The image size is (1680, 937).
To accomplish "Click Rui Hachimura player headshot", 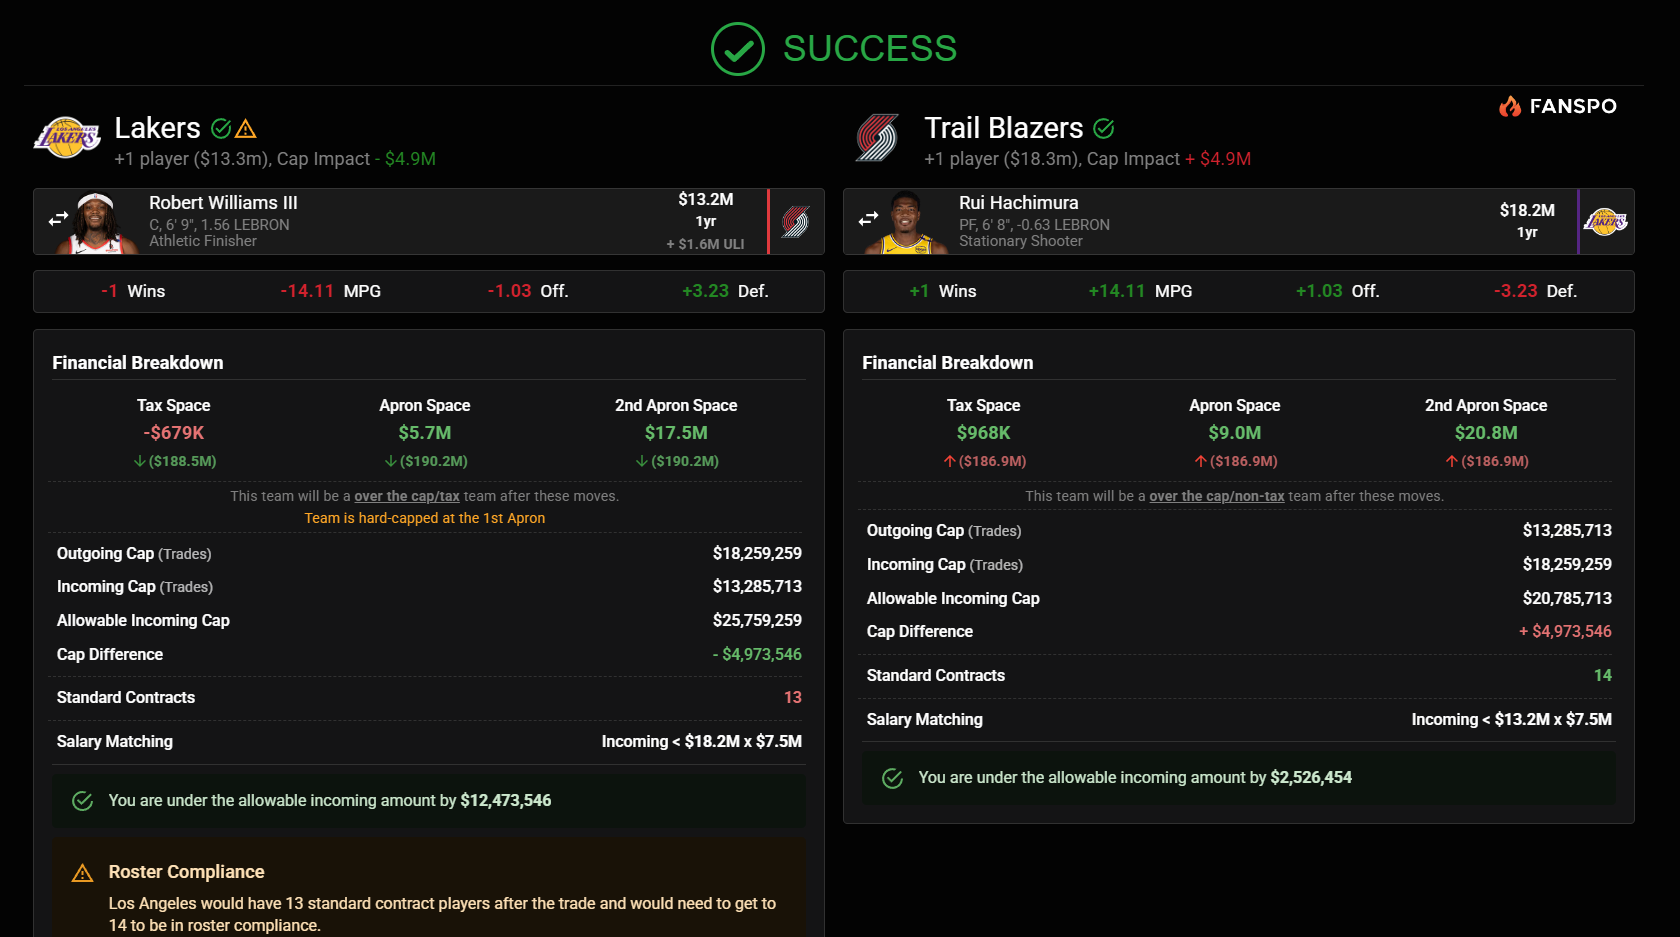I will 906,223.
